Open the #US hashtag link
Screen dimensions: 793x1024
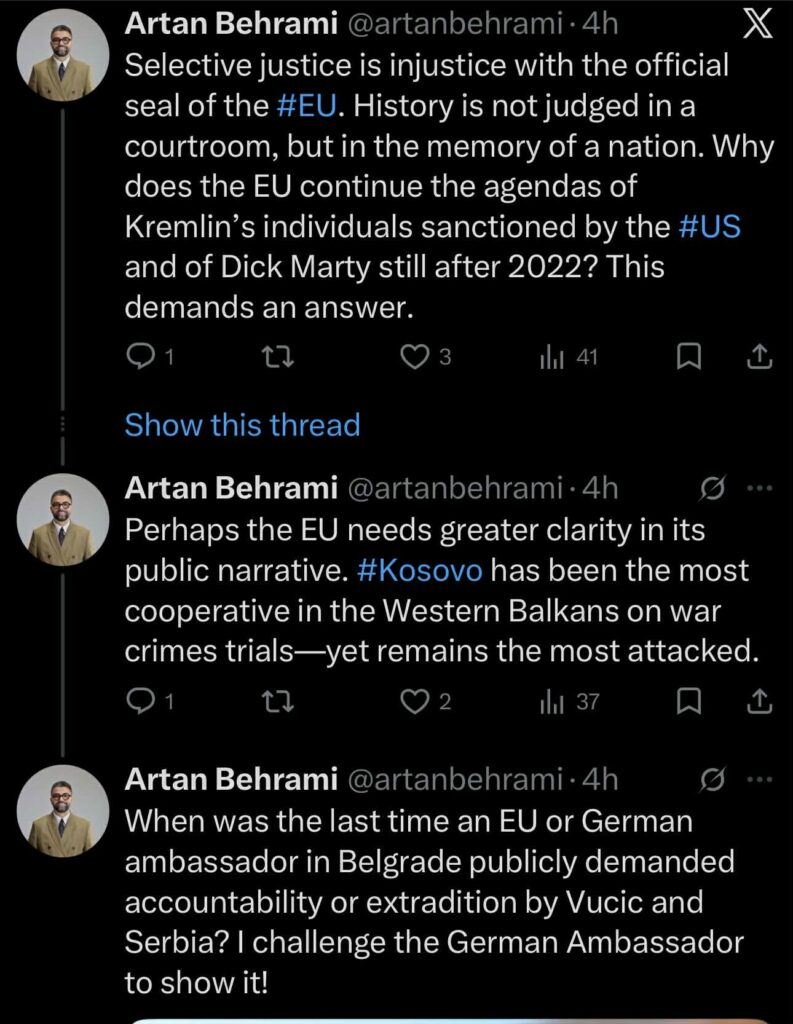(x=709, y=226)
